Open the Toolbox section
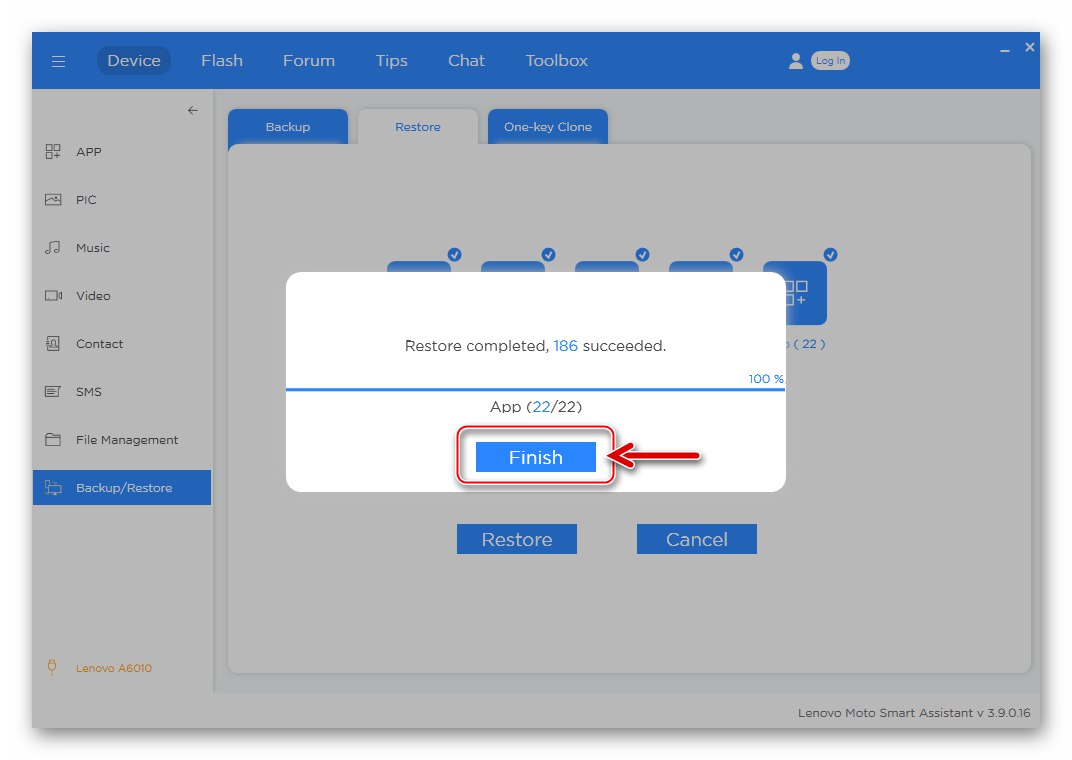 click(557, 61)
